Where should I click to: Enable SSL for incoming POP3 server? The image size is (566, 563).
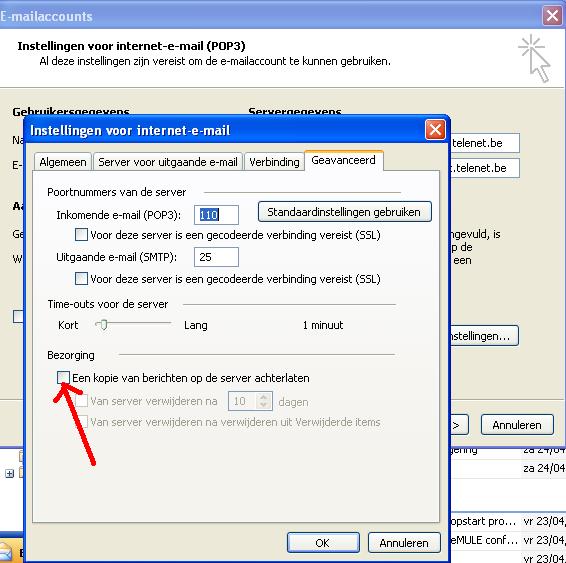point(81,235)
